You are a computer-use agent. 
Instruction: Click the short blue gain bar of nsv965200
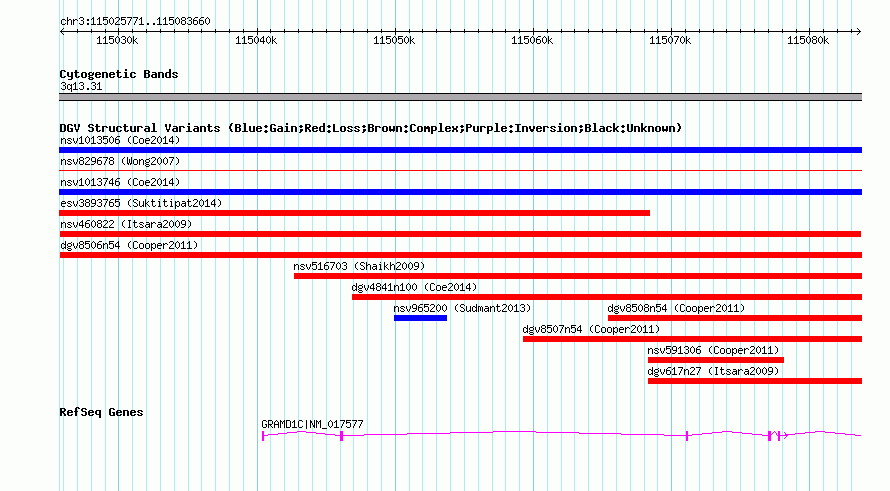(421, 318)
